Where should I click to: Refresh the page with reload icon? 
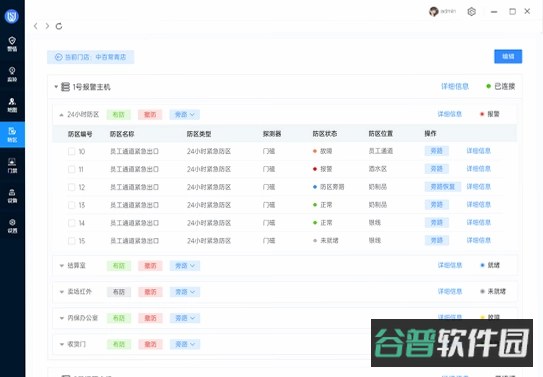pos(59,26)
